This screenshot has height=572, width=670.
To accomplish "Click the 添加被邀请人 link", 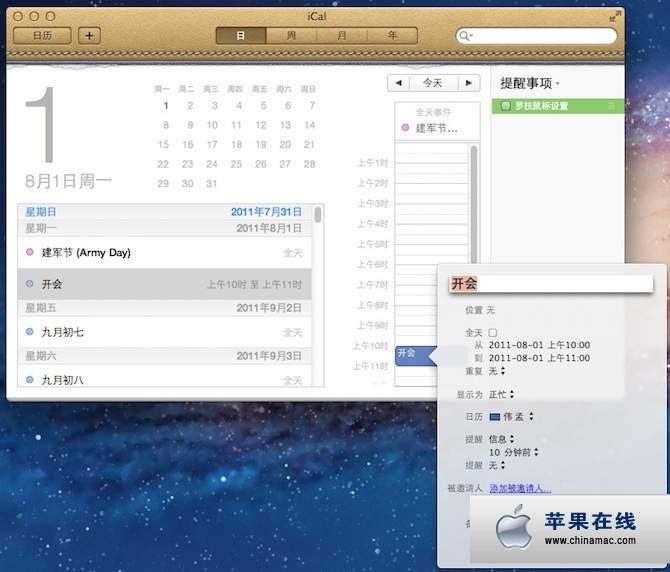I will click(x=519, y=488).
